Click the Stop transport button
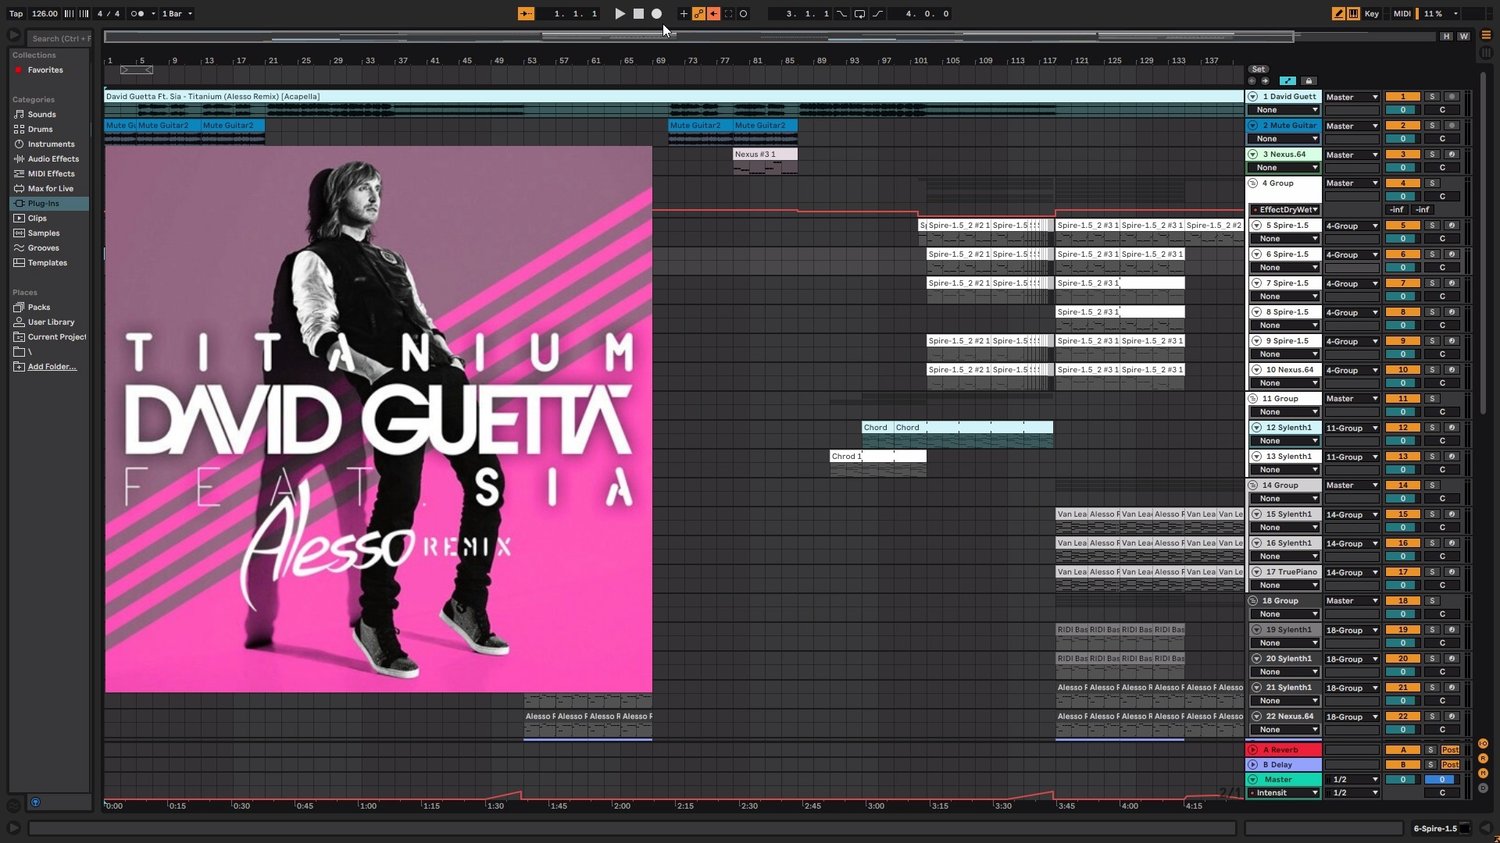1500x843 pixels. pyautogui.click(x=638, y=14)
